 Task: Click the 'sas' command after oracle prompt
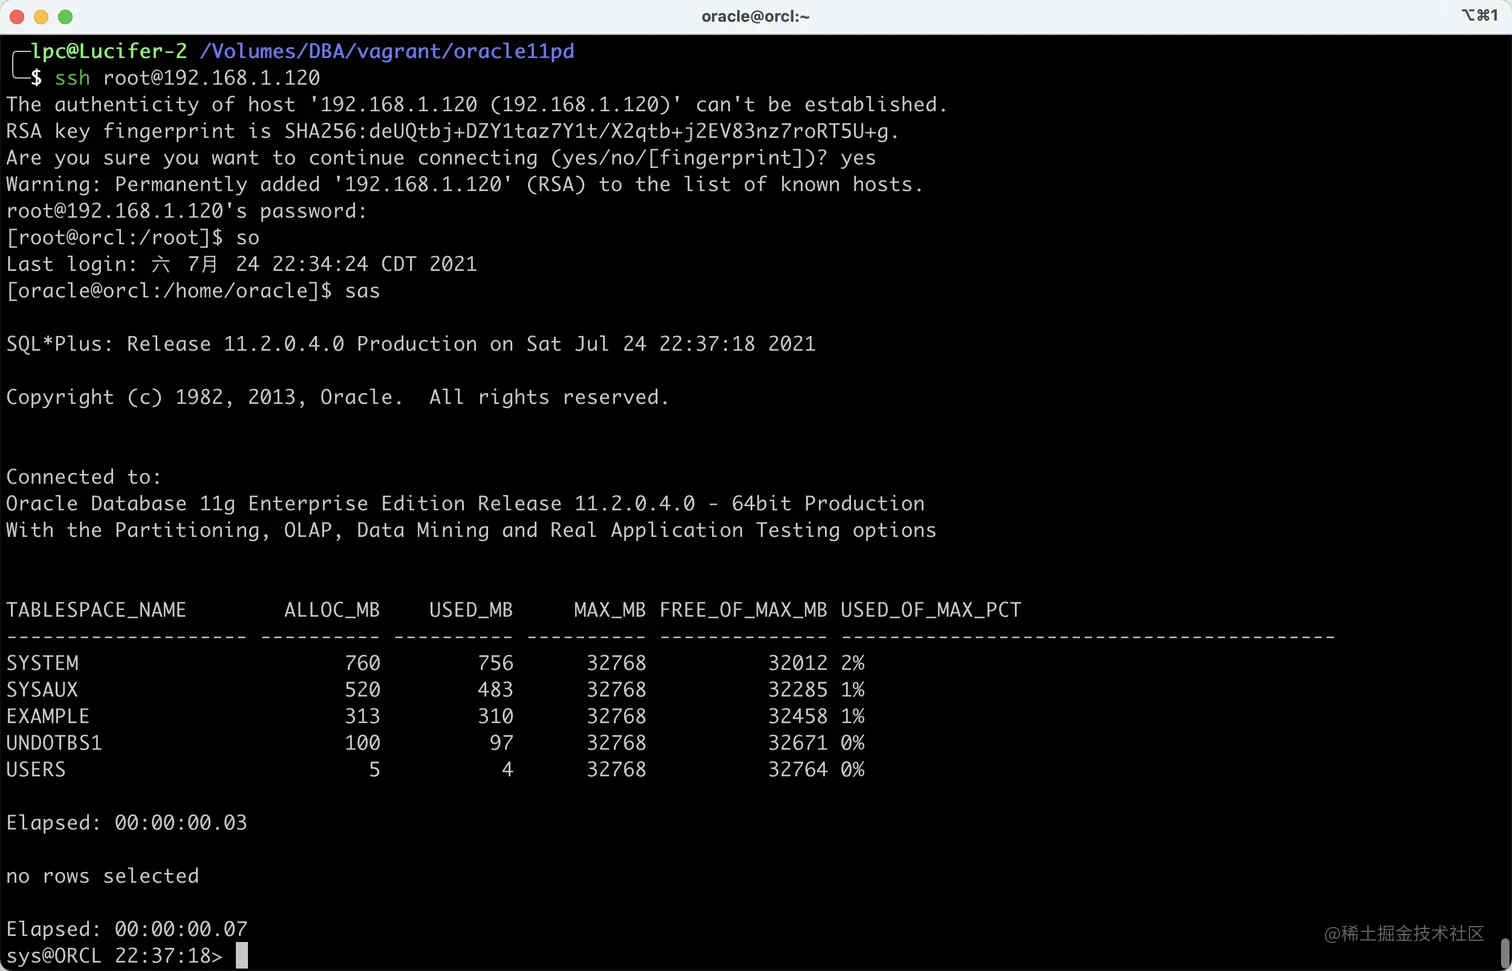tap(362, 291)
